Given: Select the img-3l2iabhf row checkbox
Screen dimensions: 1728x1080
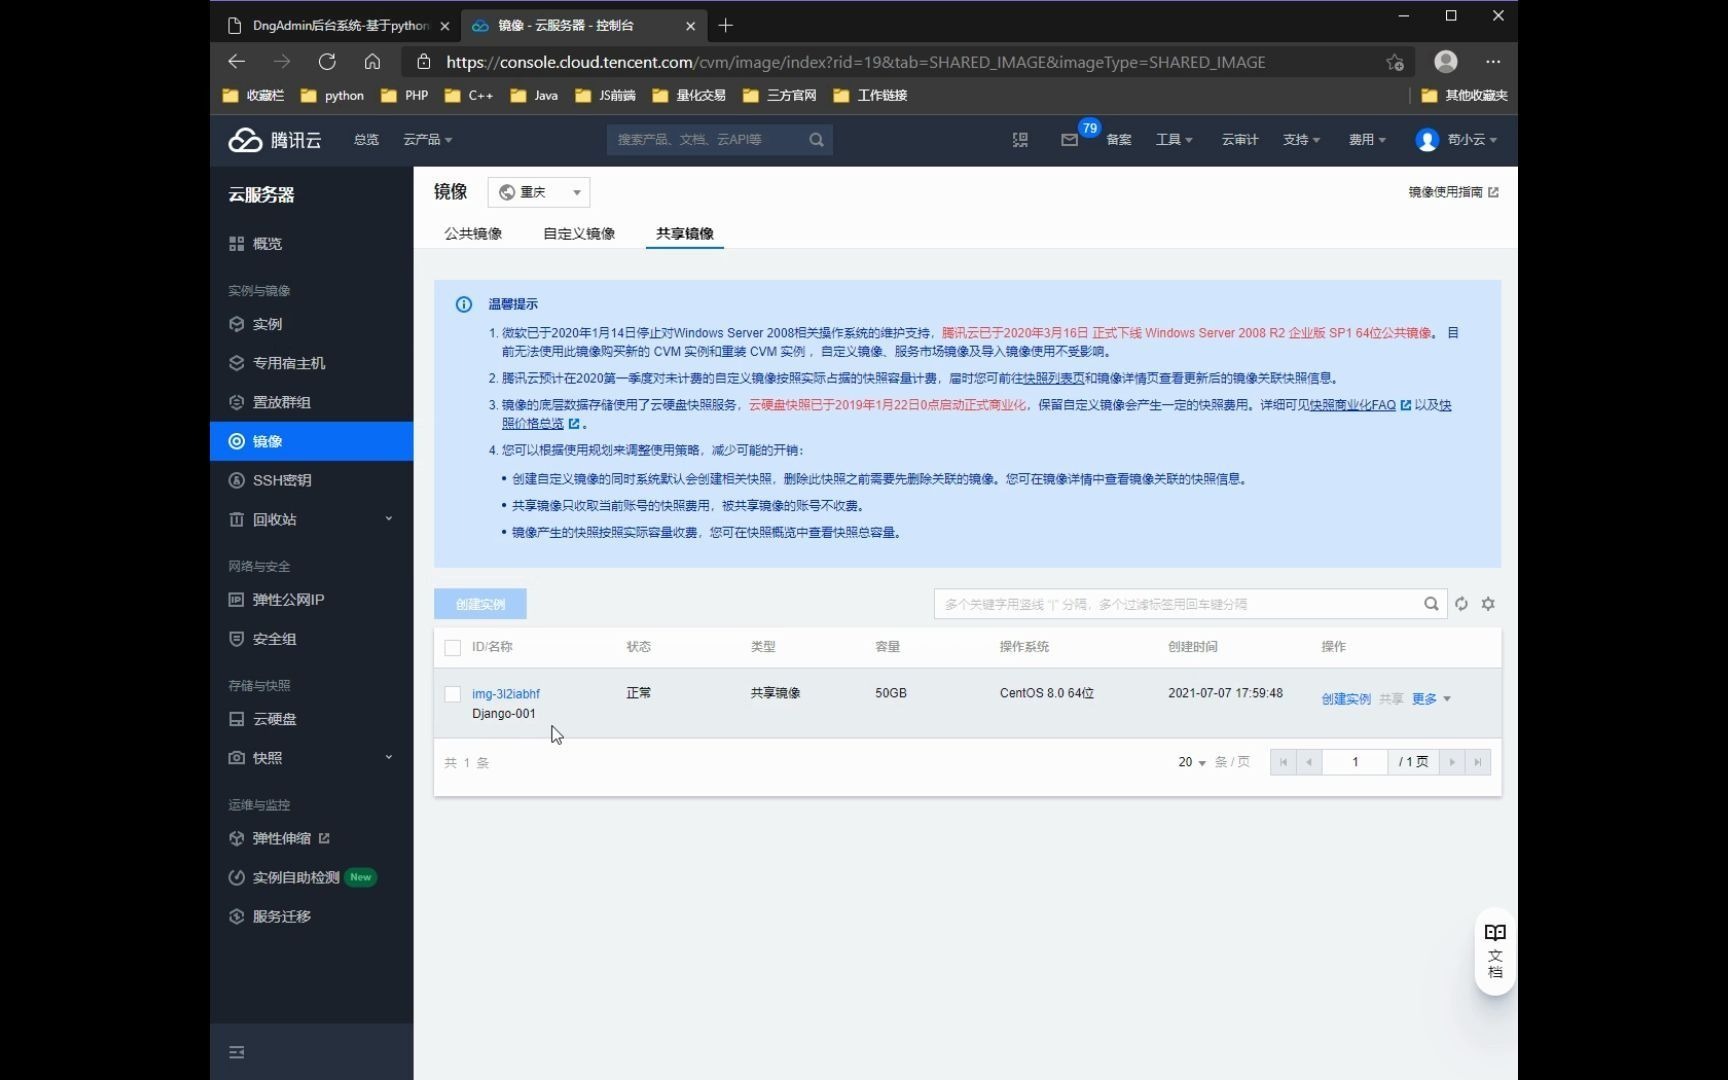Looking at the screenshot, I should [452, 694].
